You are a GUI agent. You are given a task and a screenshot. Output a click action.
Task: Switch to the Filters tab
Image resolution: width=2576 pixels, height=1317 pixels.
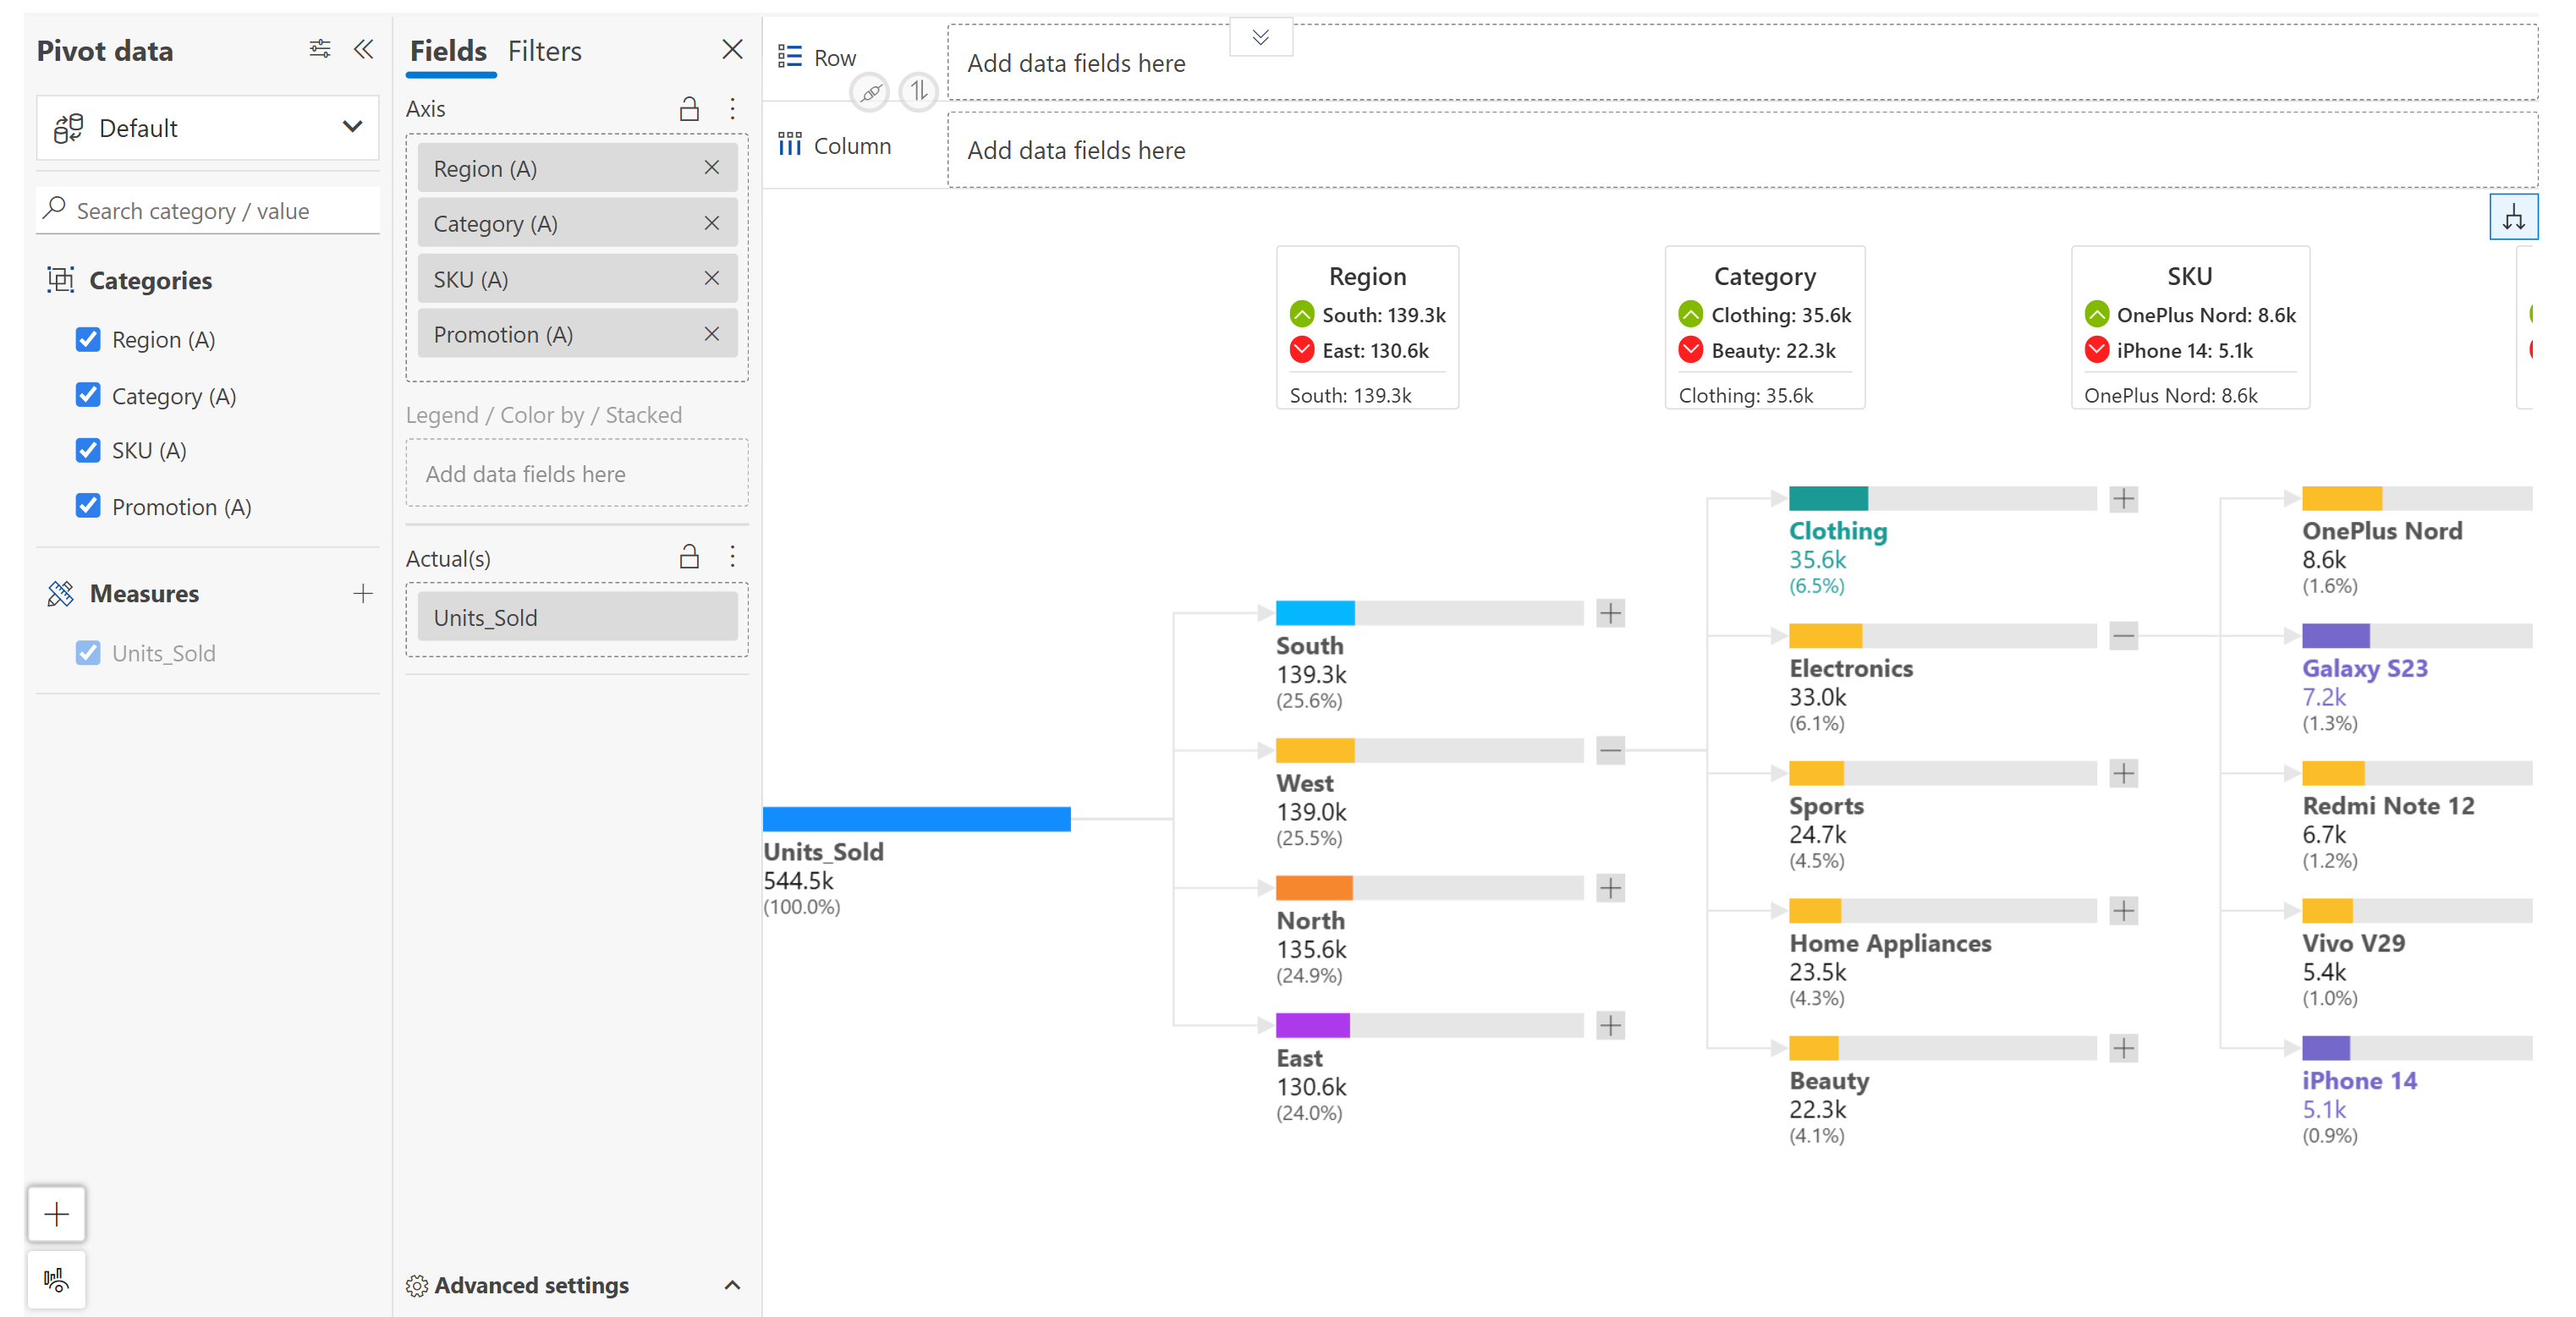click(x=544, y=51)
